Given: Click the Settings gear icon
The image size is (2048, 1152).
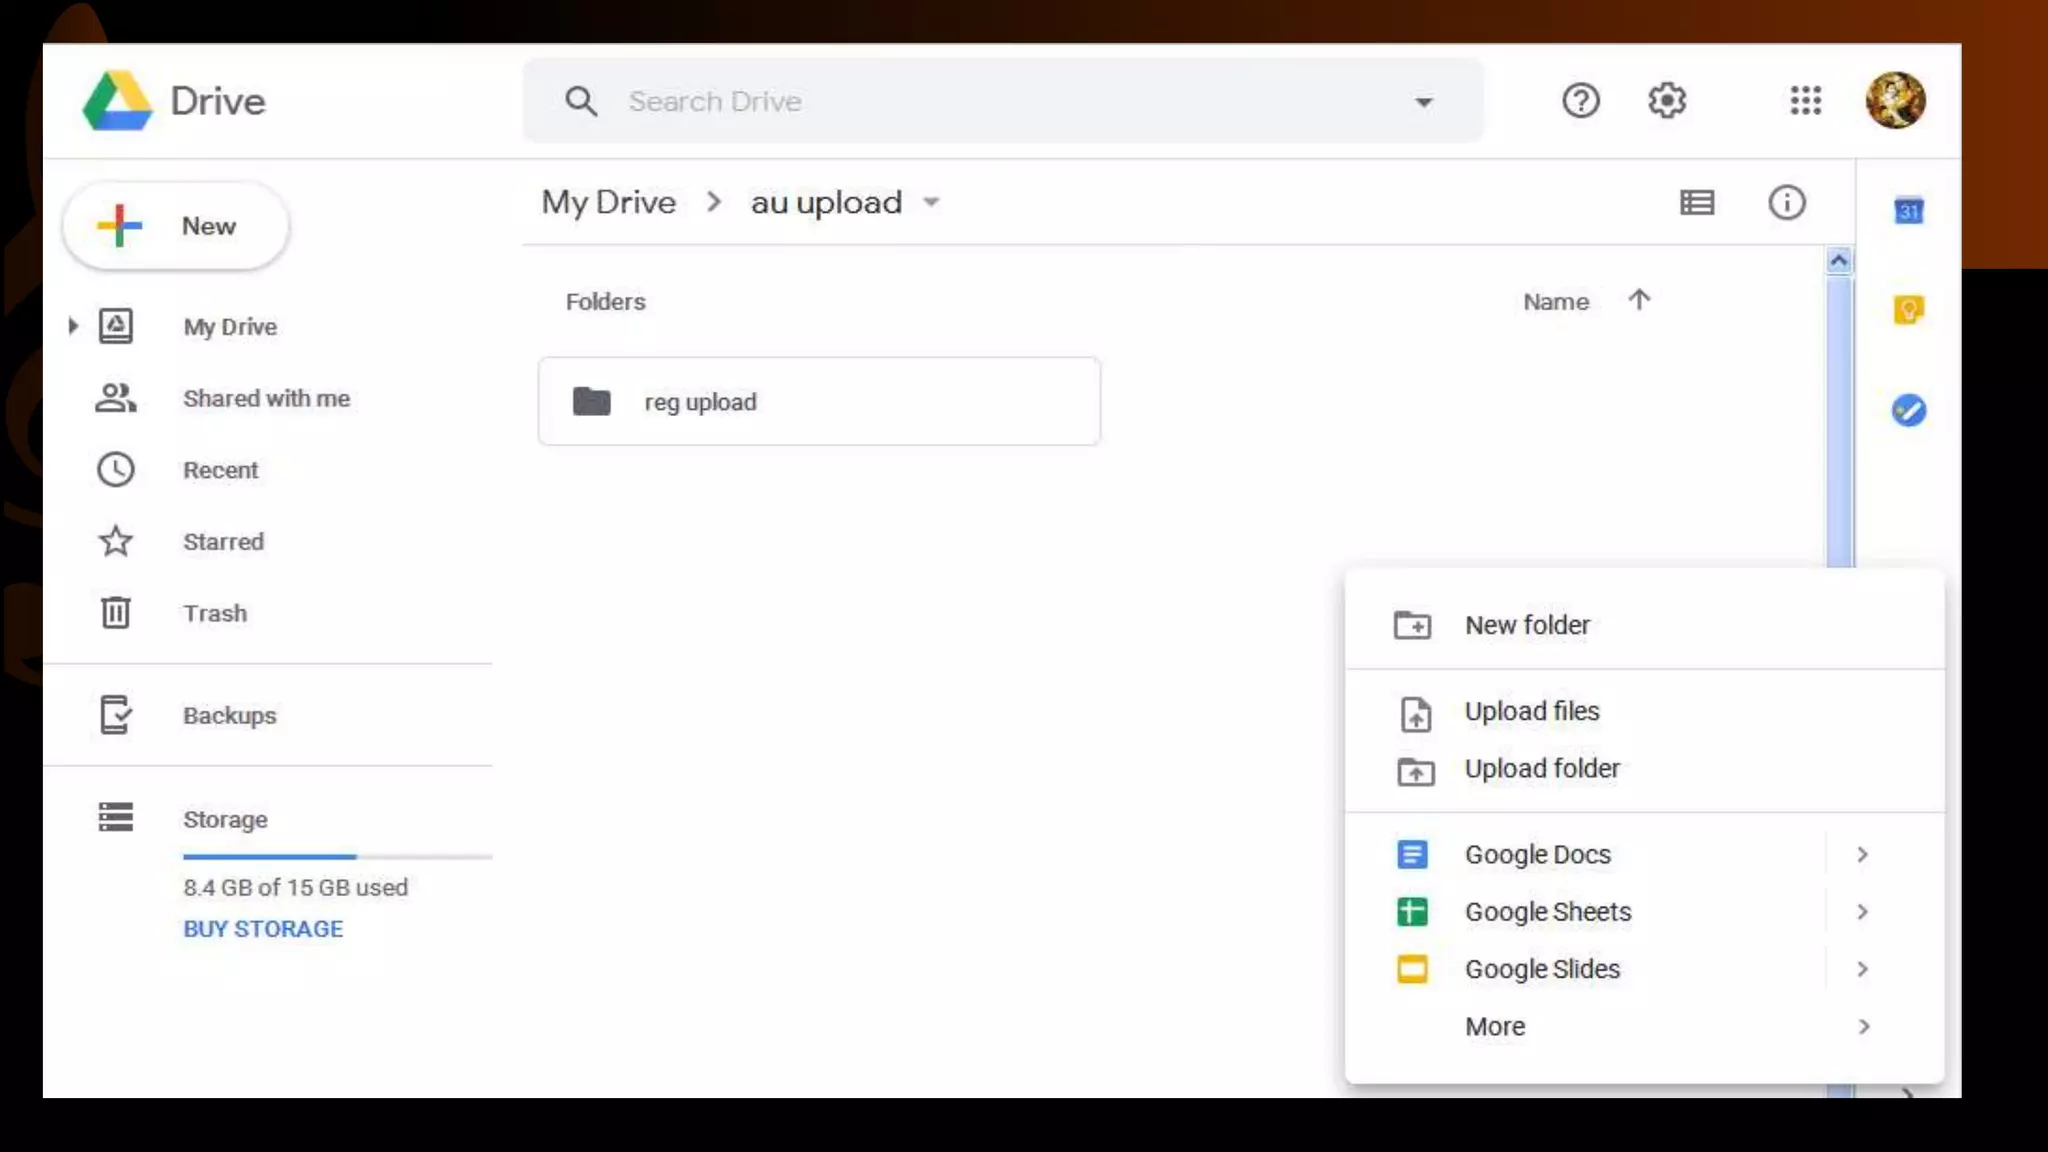Looking at the screenshot, I should click(x=1666, y=101).
